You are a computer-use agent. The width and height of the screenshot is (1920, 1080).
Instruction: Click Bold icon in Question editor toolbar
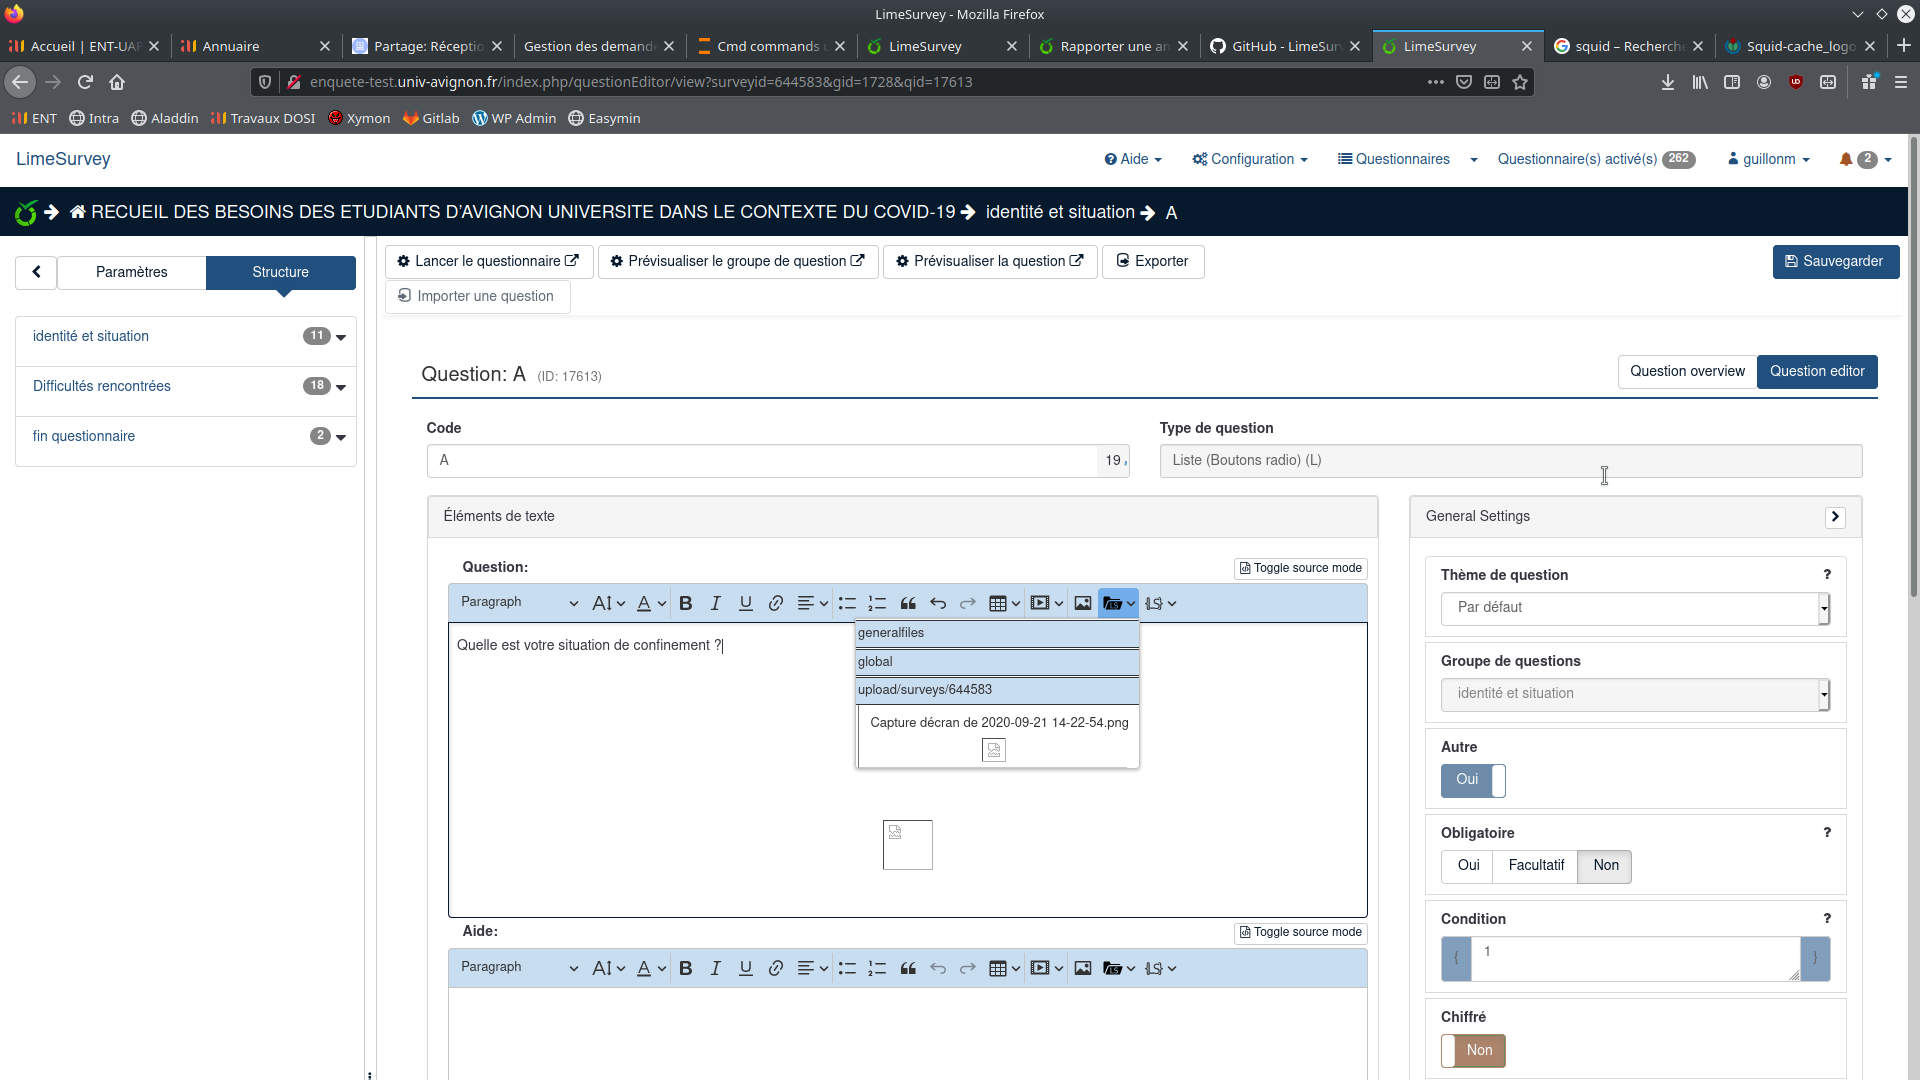(686, 603)
